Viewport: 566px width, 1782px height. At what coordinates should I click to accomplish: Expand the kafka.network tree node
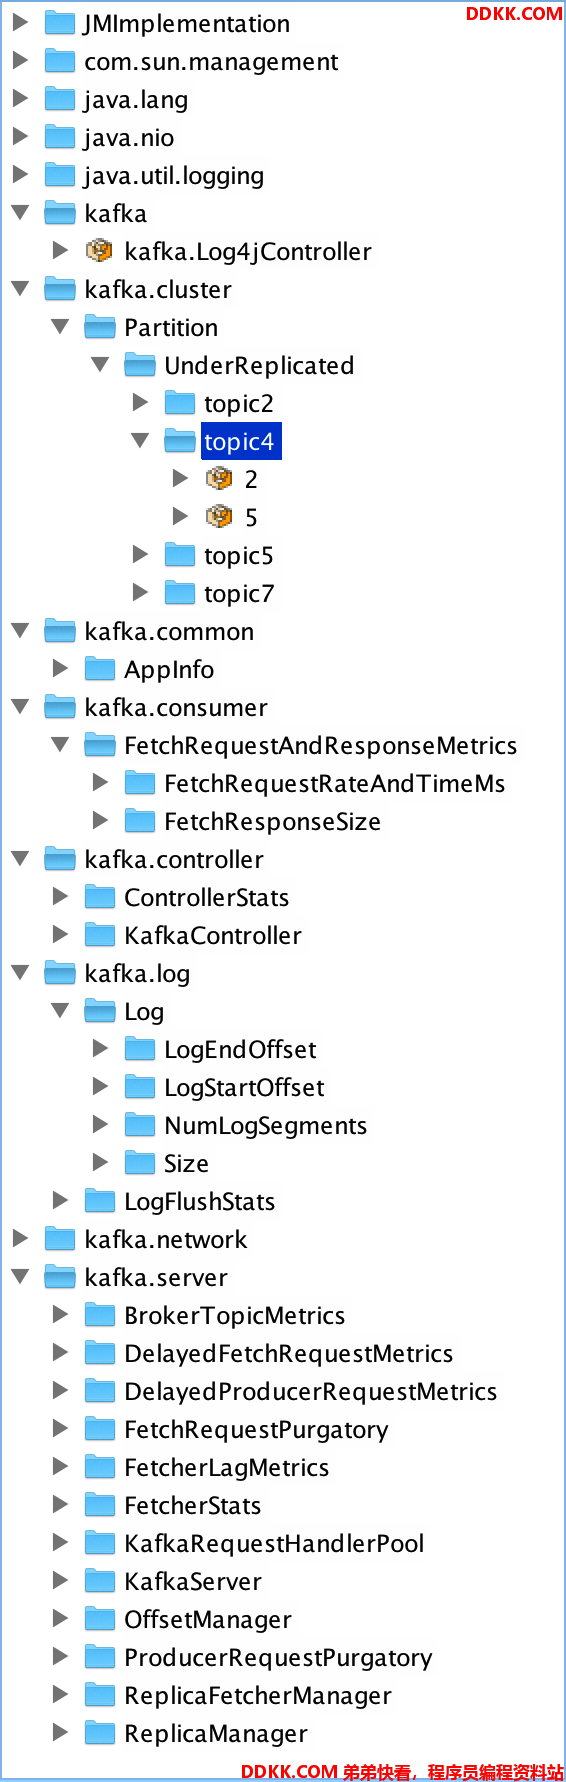(20, 1238)
